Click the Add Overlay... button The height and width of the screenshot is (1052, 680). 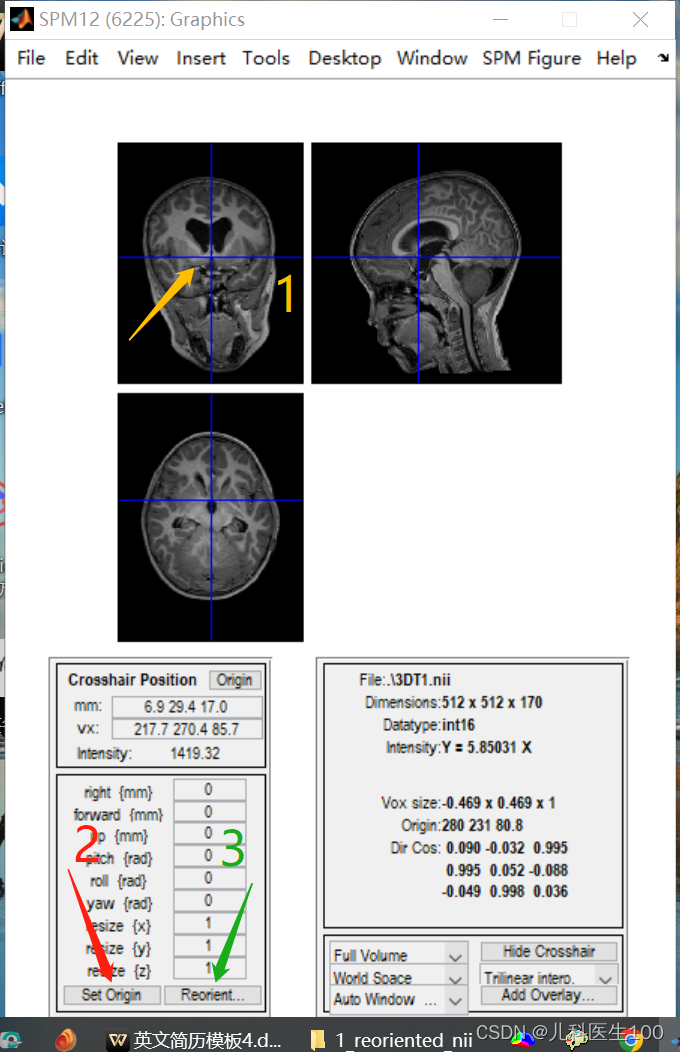549,995
